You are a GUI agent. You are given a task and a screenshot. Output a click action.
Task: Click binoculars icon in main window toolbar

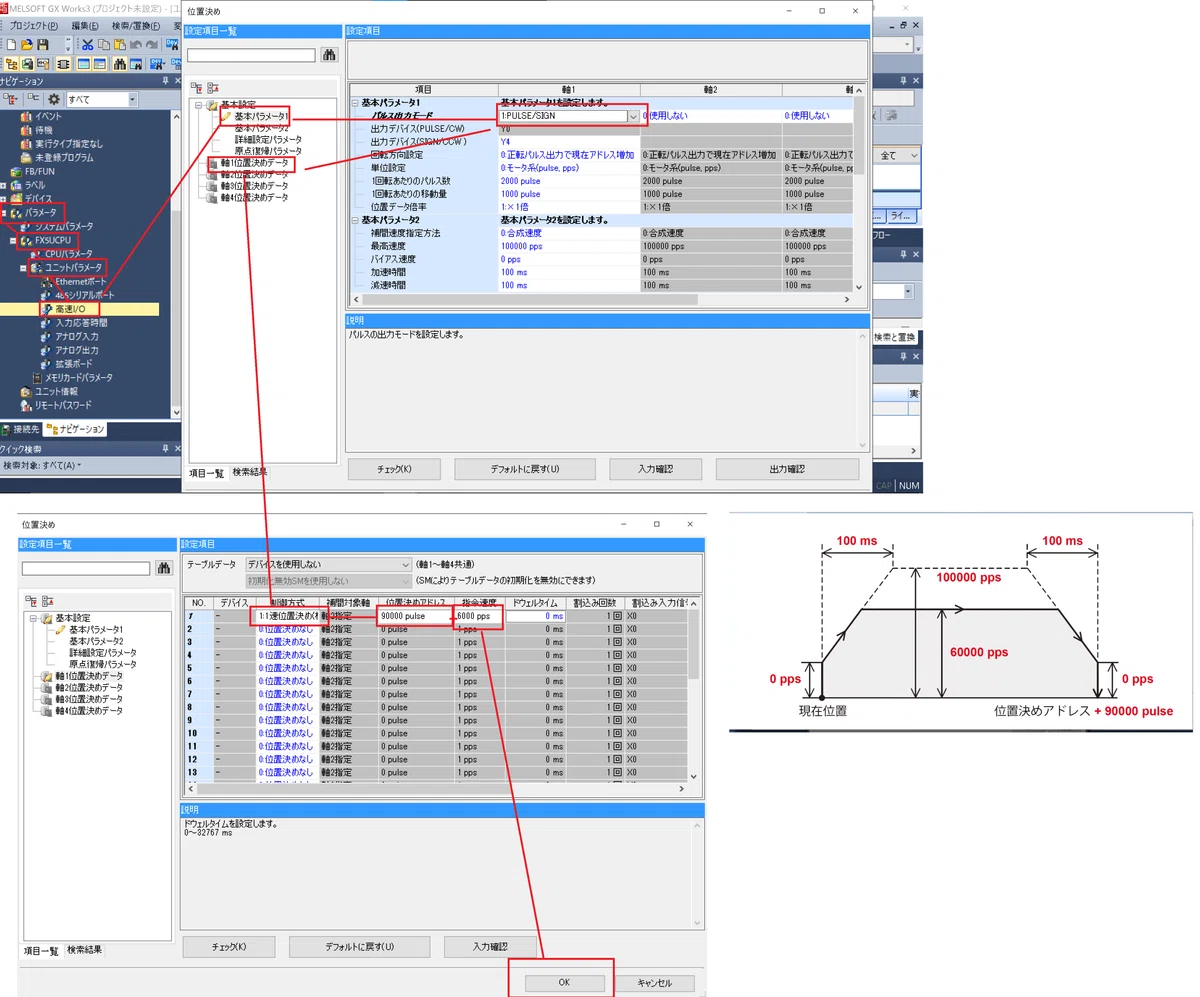(120, 64)
